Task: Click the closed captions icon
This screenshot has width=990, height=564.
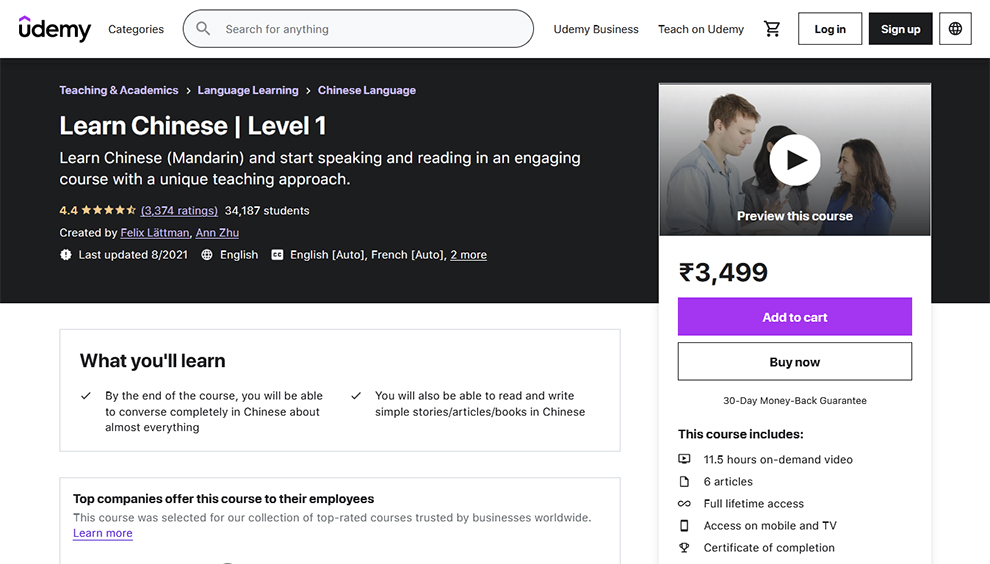Action: click(277, 255)
